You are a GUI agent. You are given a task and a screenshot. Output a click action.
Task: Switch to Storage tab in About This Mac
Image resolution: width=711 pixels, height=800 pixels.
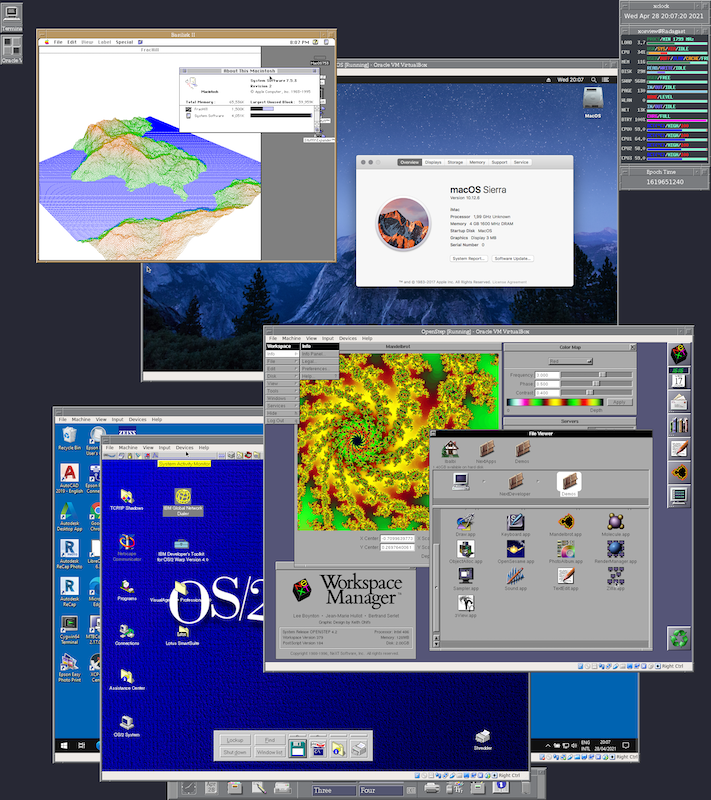coord(455,162)
